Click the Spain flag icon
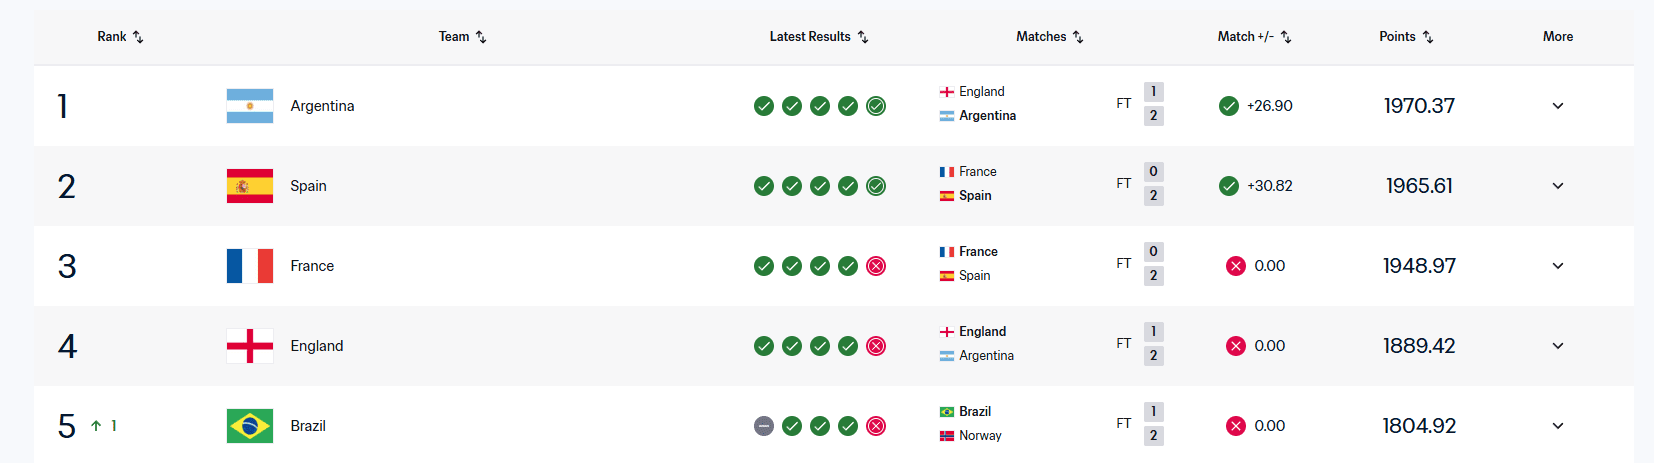The image size is (1654, 463). coord(250,186)
